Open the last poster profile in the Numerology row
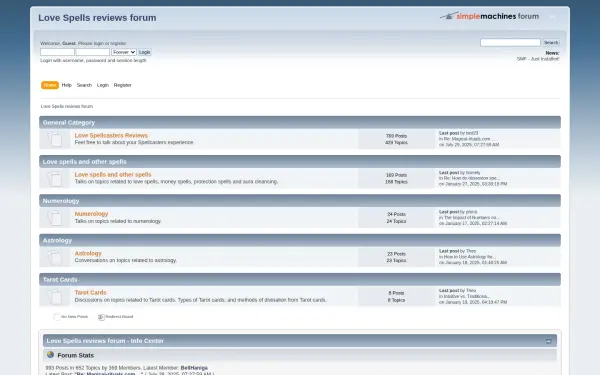 click(471, 212)
